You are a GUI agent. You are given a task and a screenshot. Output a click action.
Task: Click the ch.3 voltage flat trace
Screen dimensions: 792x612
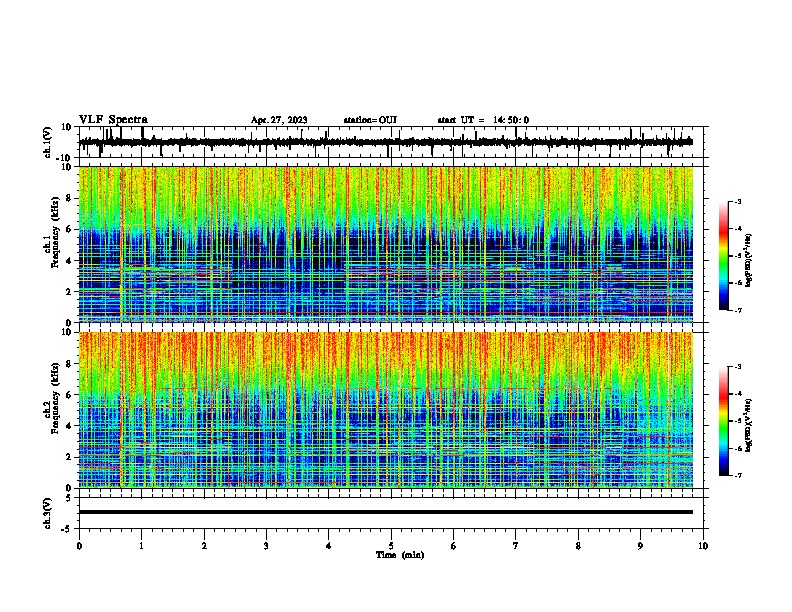click(x=386, y=512)
